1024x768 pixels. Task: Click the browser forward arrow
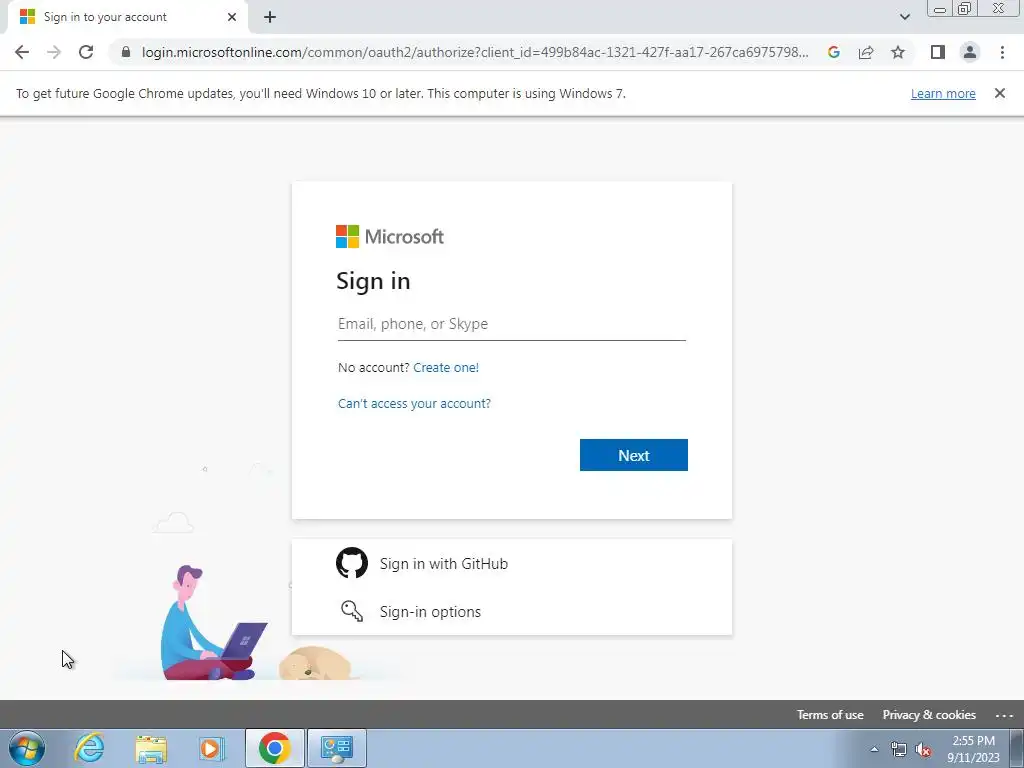coord(54,52)
